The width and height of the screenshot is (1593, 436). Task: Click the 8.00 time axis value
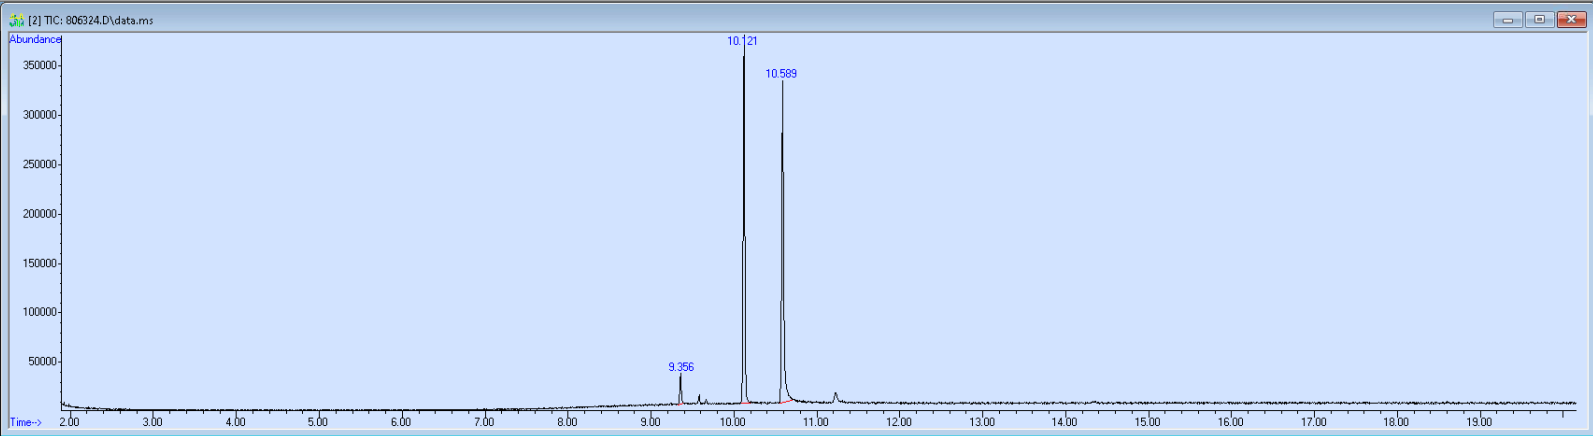[x=567, y=422]
